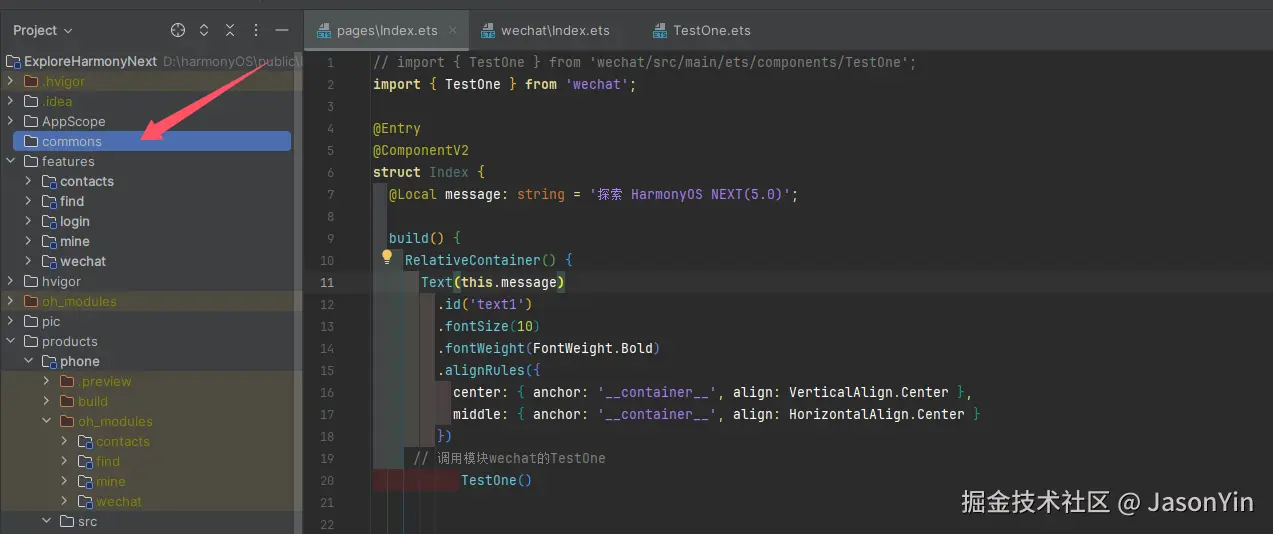
Task: Expand the contacts module under features
Action: 29,181
